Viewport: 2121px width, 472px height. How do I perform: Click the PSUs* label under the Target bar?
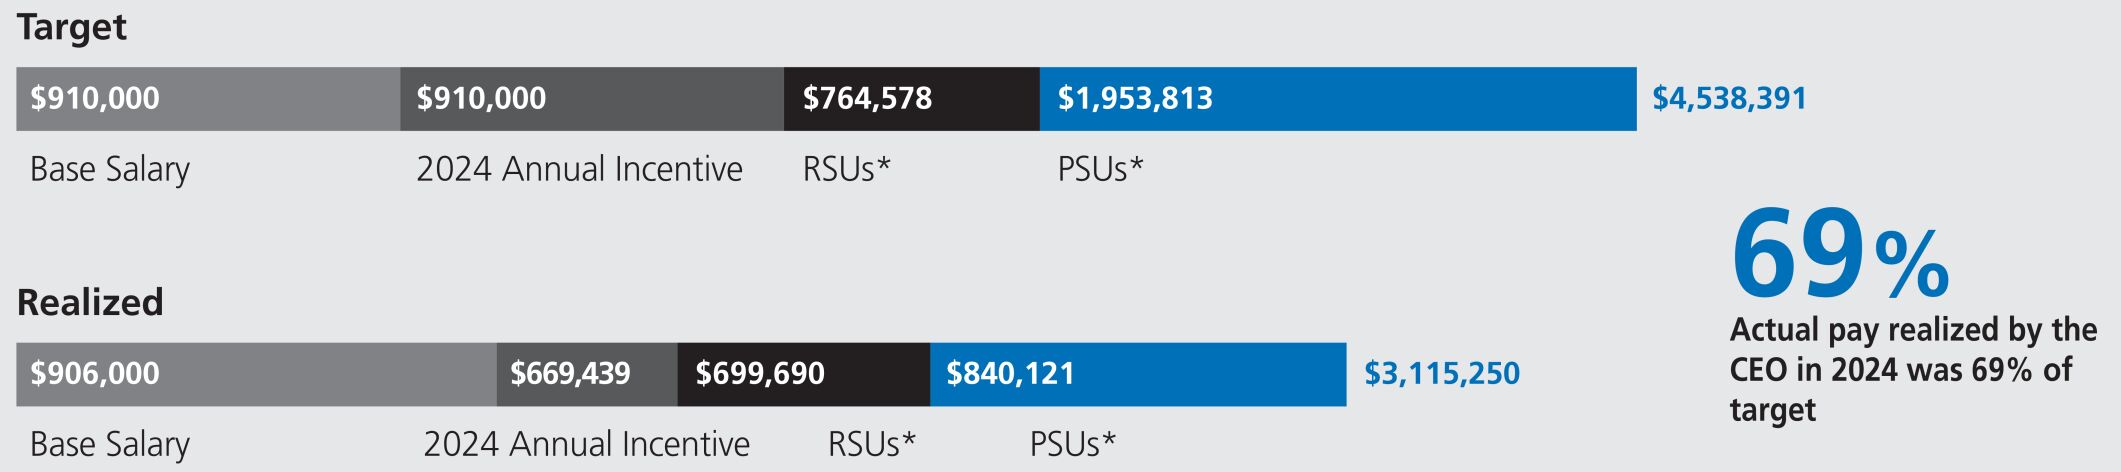(x=1100, y=169)
